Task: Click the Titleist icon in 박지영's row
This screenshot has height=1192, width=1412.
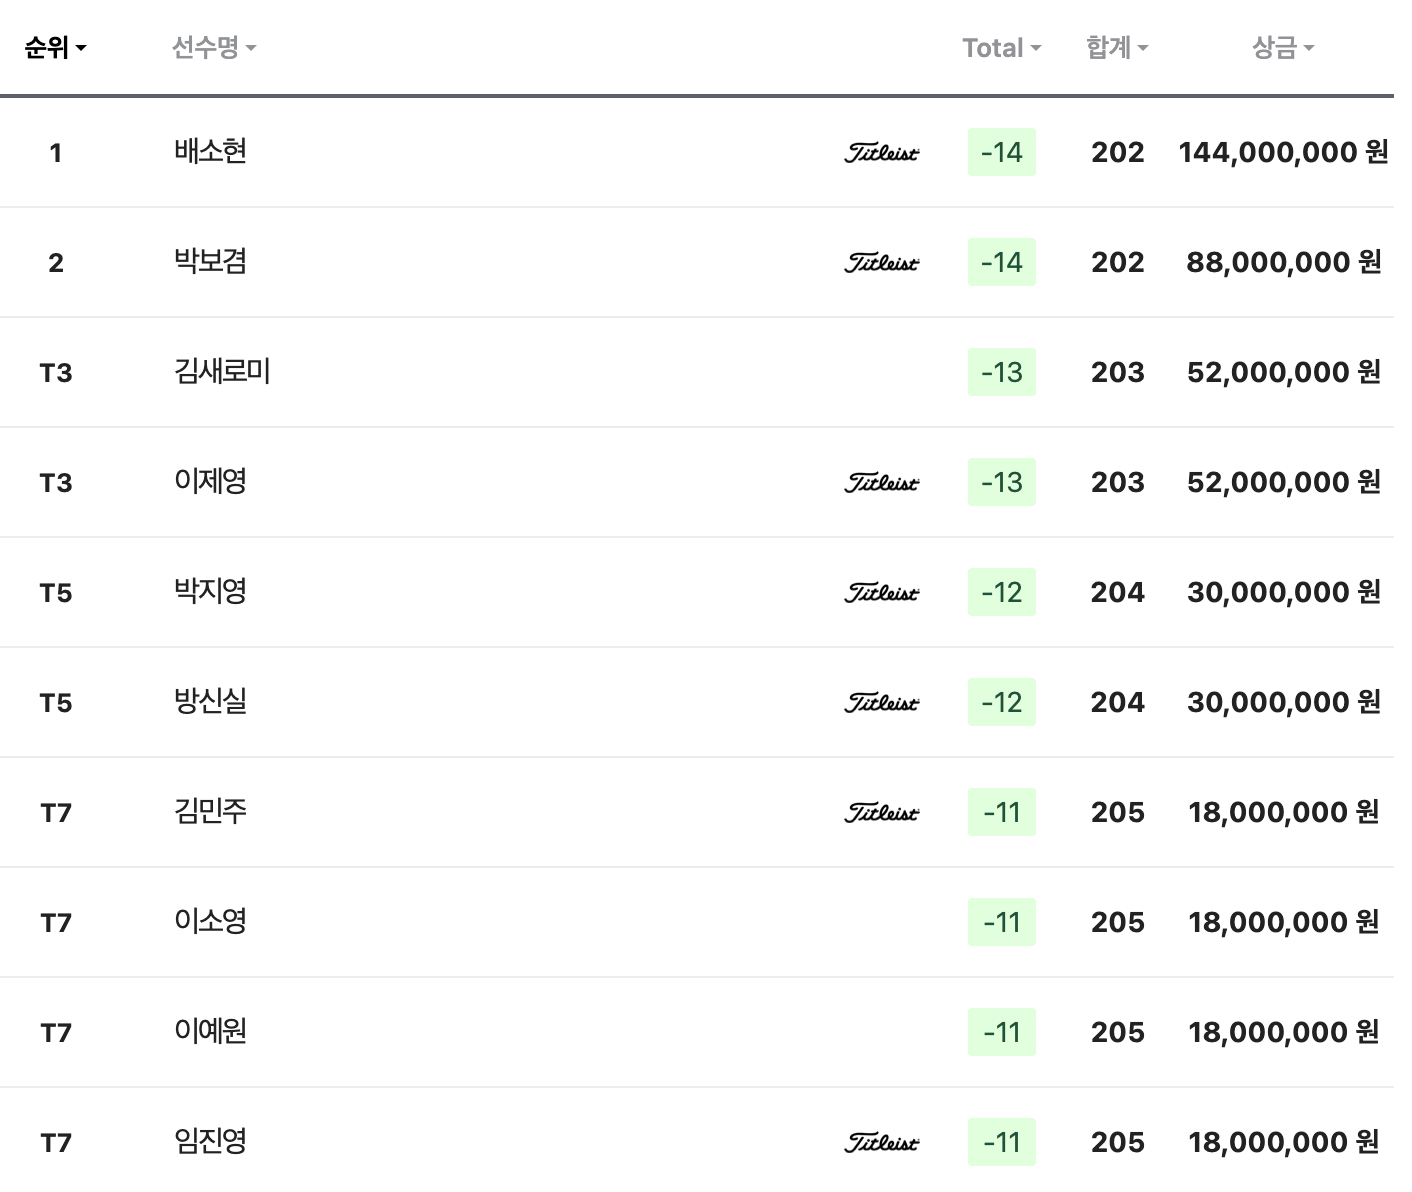Action: tap(880, 592)
